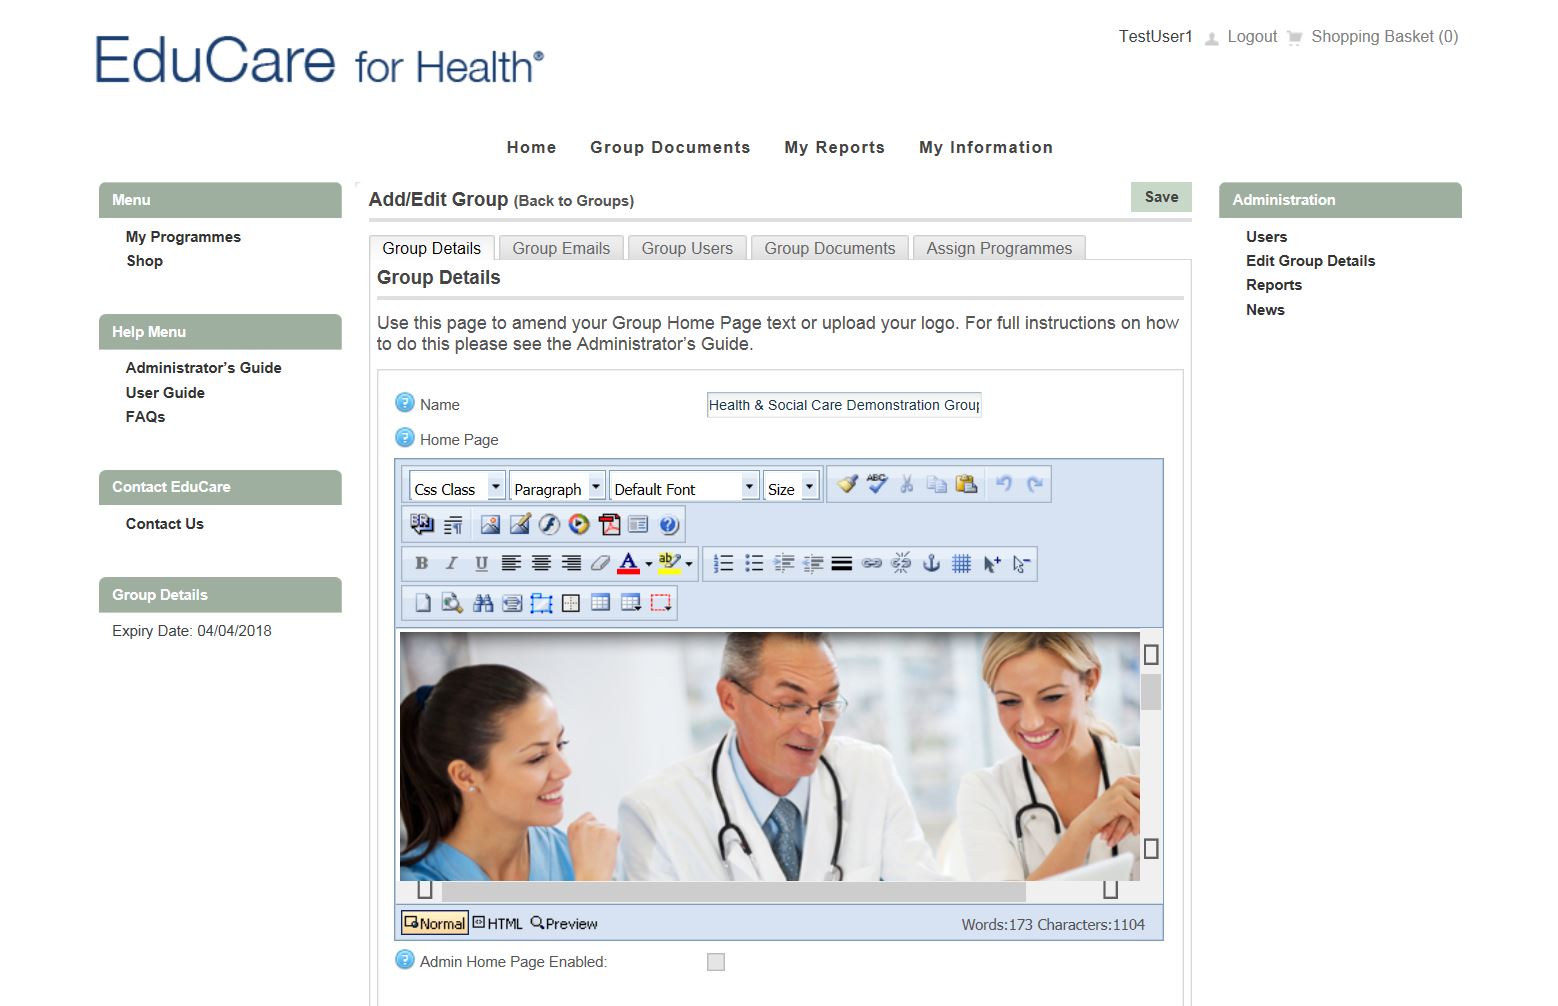
Task: Insert a bulleted list
Action: pos(754,563)
